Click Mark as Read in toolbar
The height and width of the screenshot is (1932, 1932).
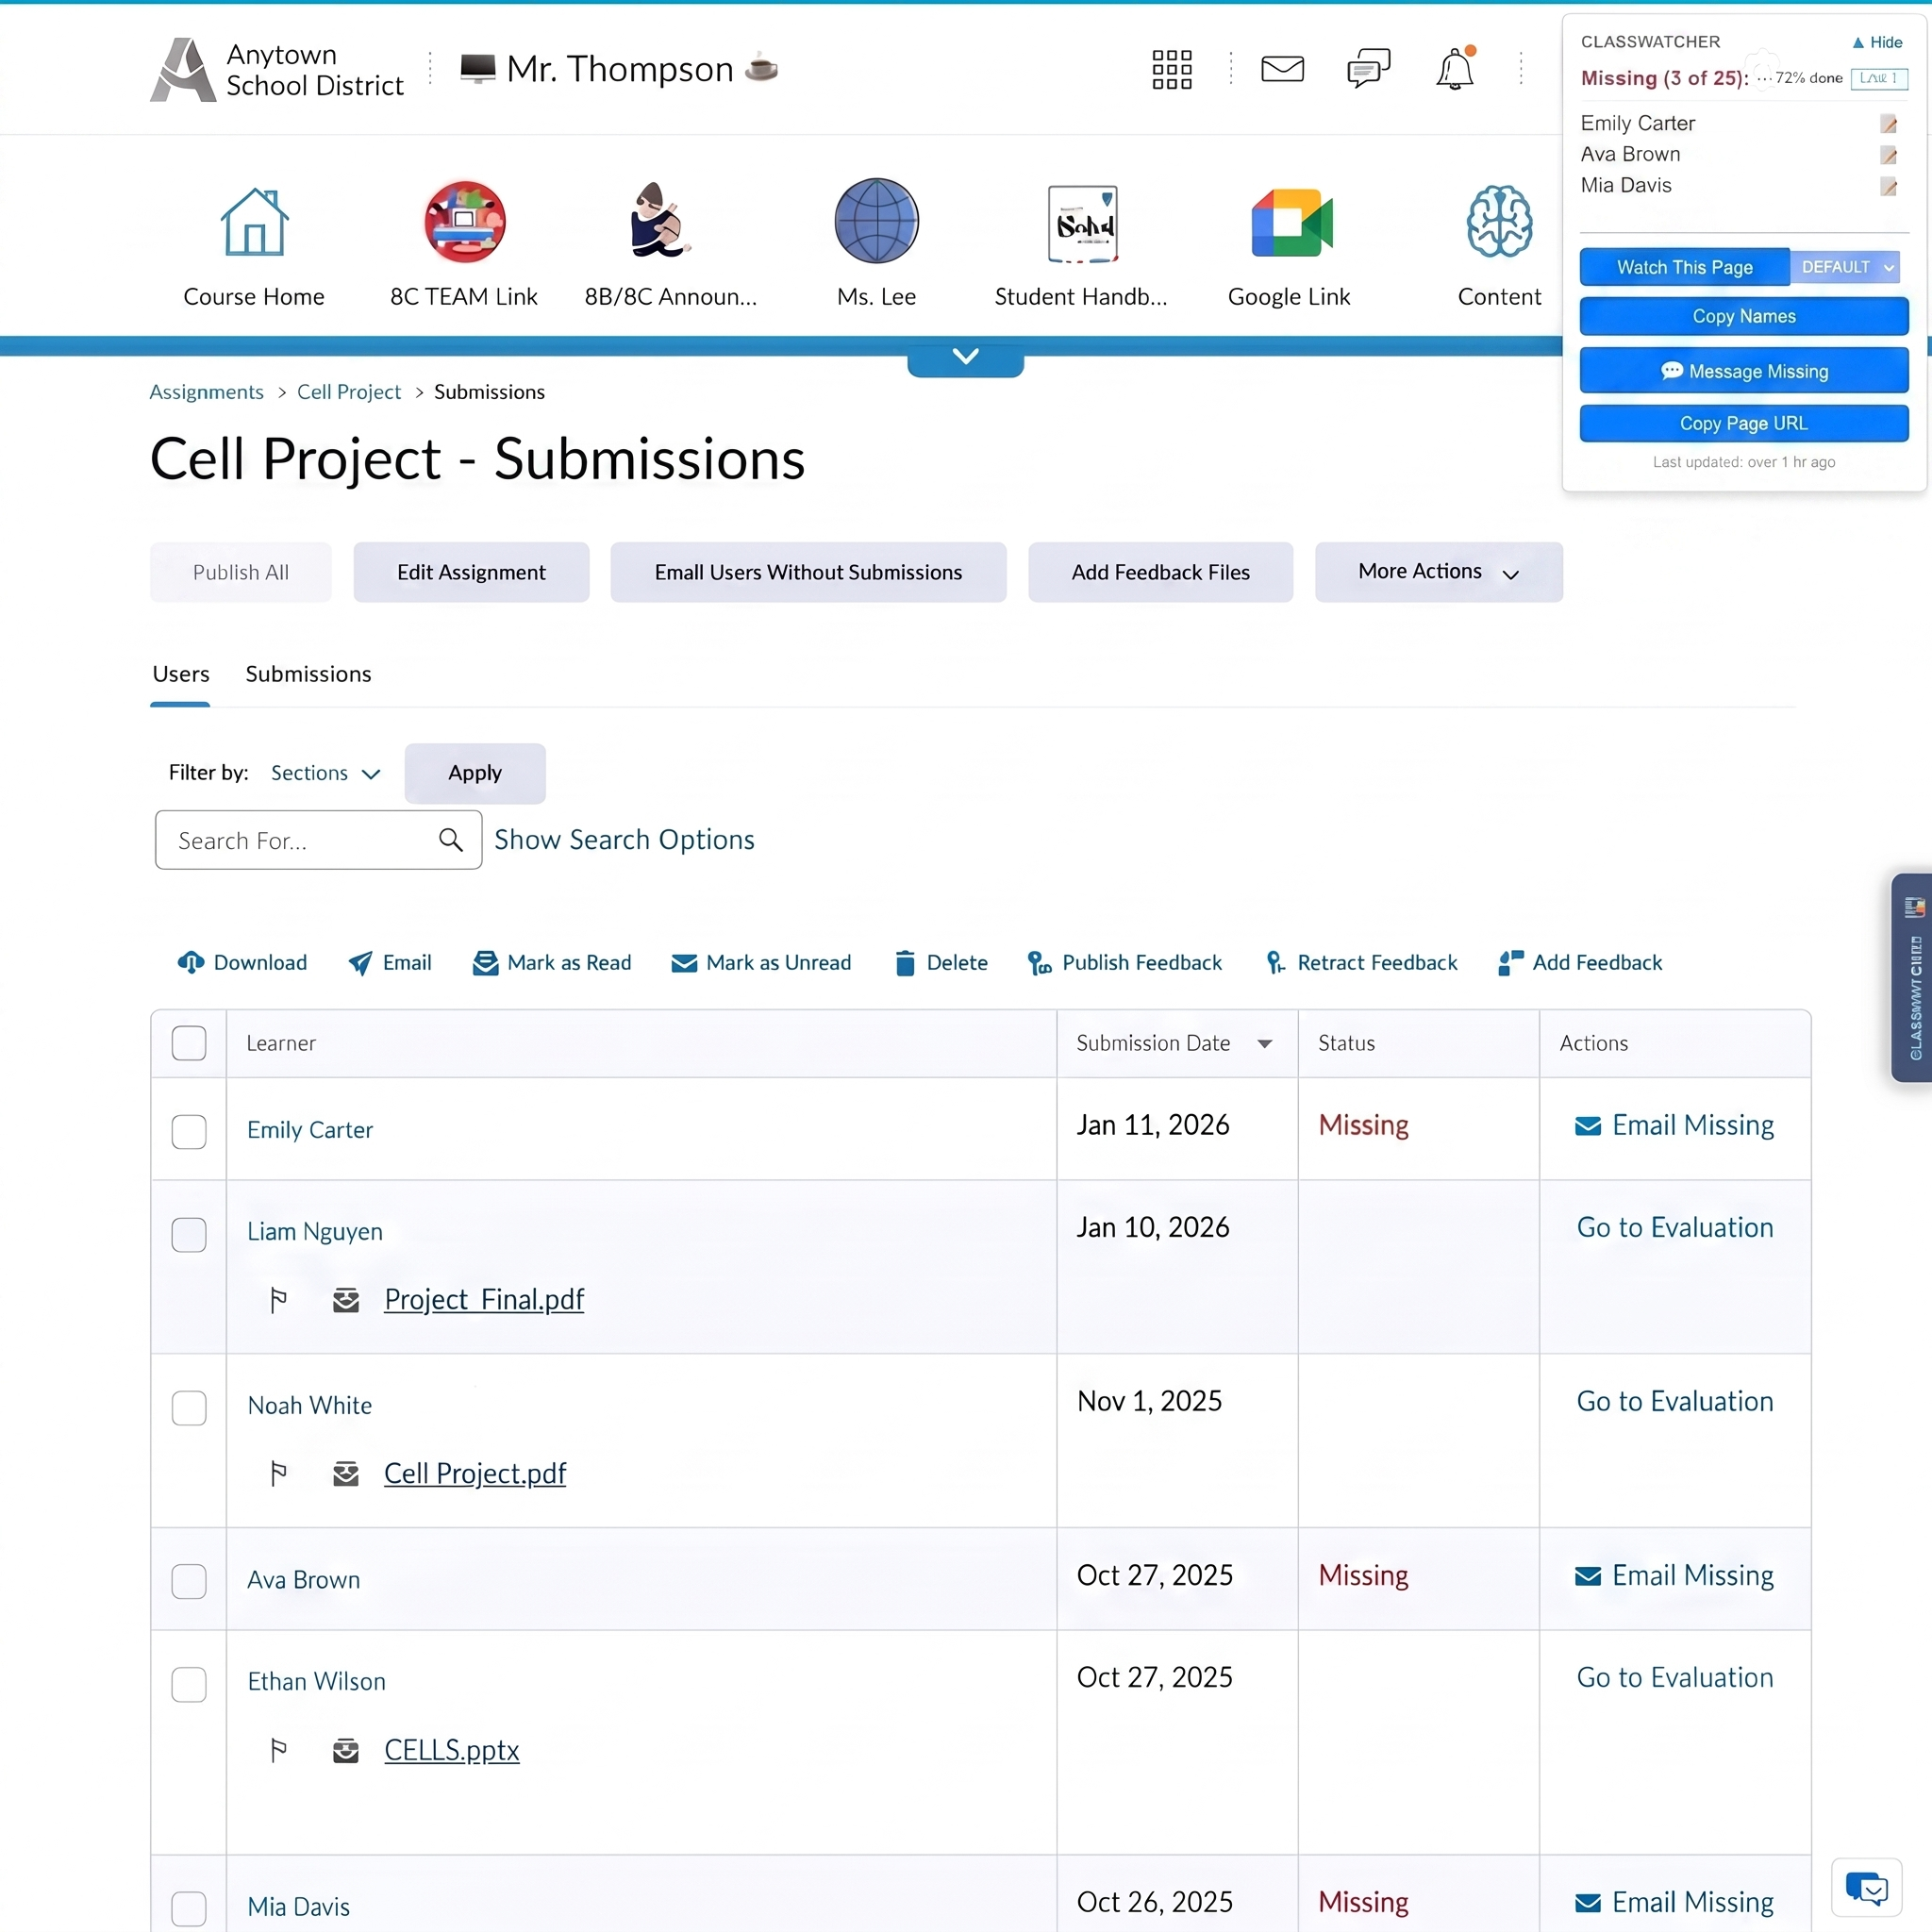click(551, 962)
